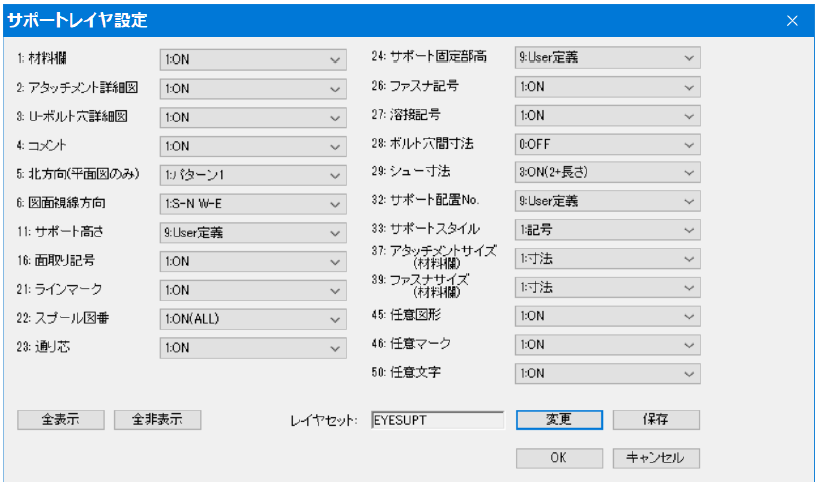
Task: Open the 材料欄 dropdown
Action: [x=253, y=59]
